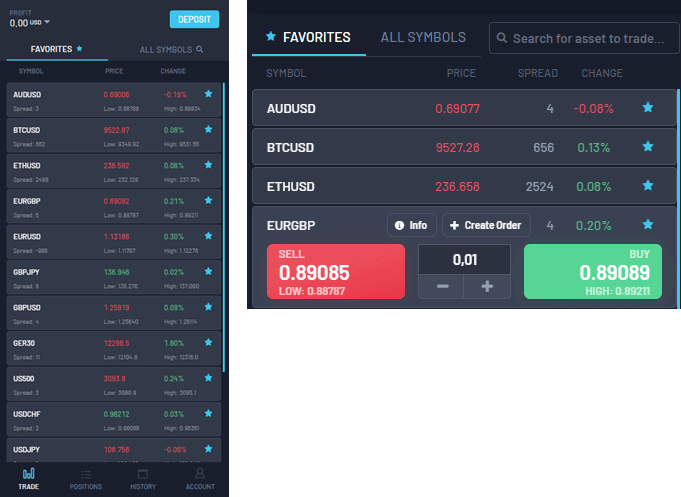Click Create Order for EURGBP

click(x=486, y=225)
